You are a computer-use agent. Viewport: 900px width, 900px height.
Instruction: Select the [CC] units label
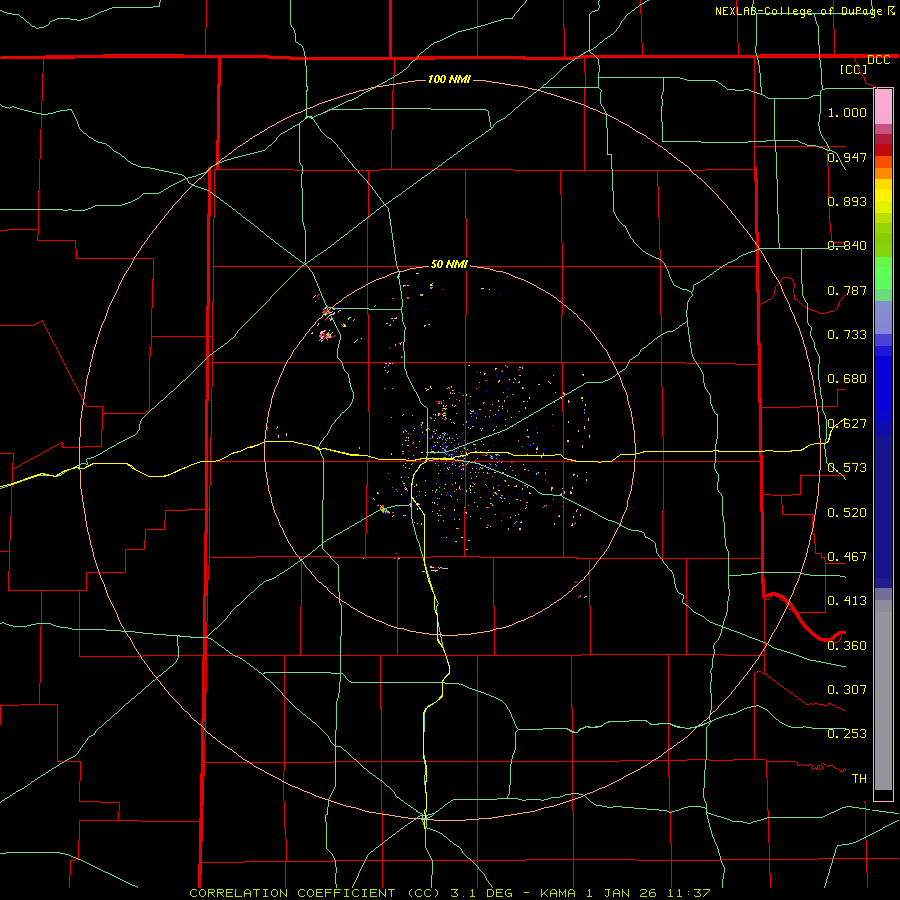pyautogui.click(x=854, y=69)
